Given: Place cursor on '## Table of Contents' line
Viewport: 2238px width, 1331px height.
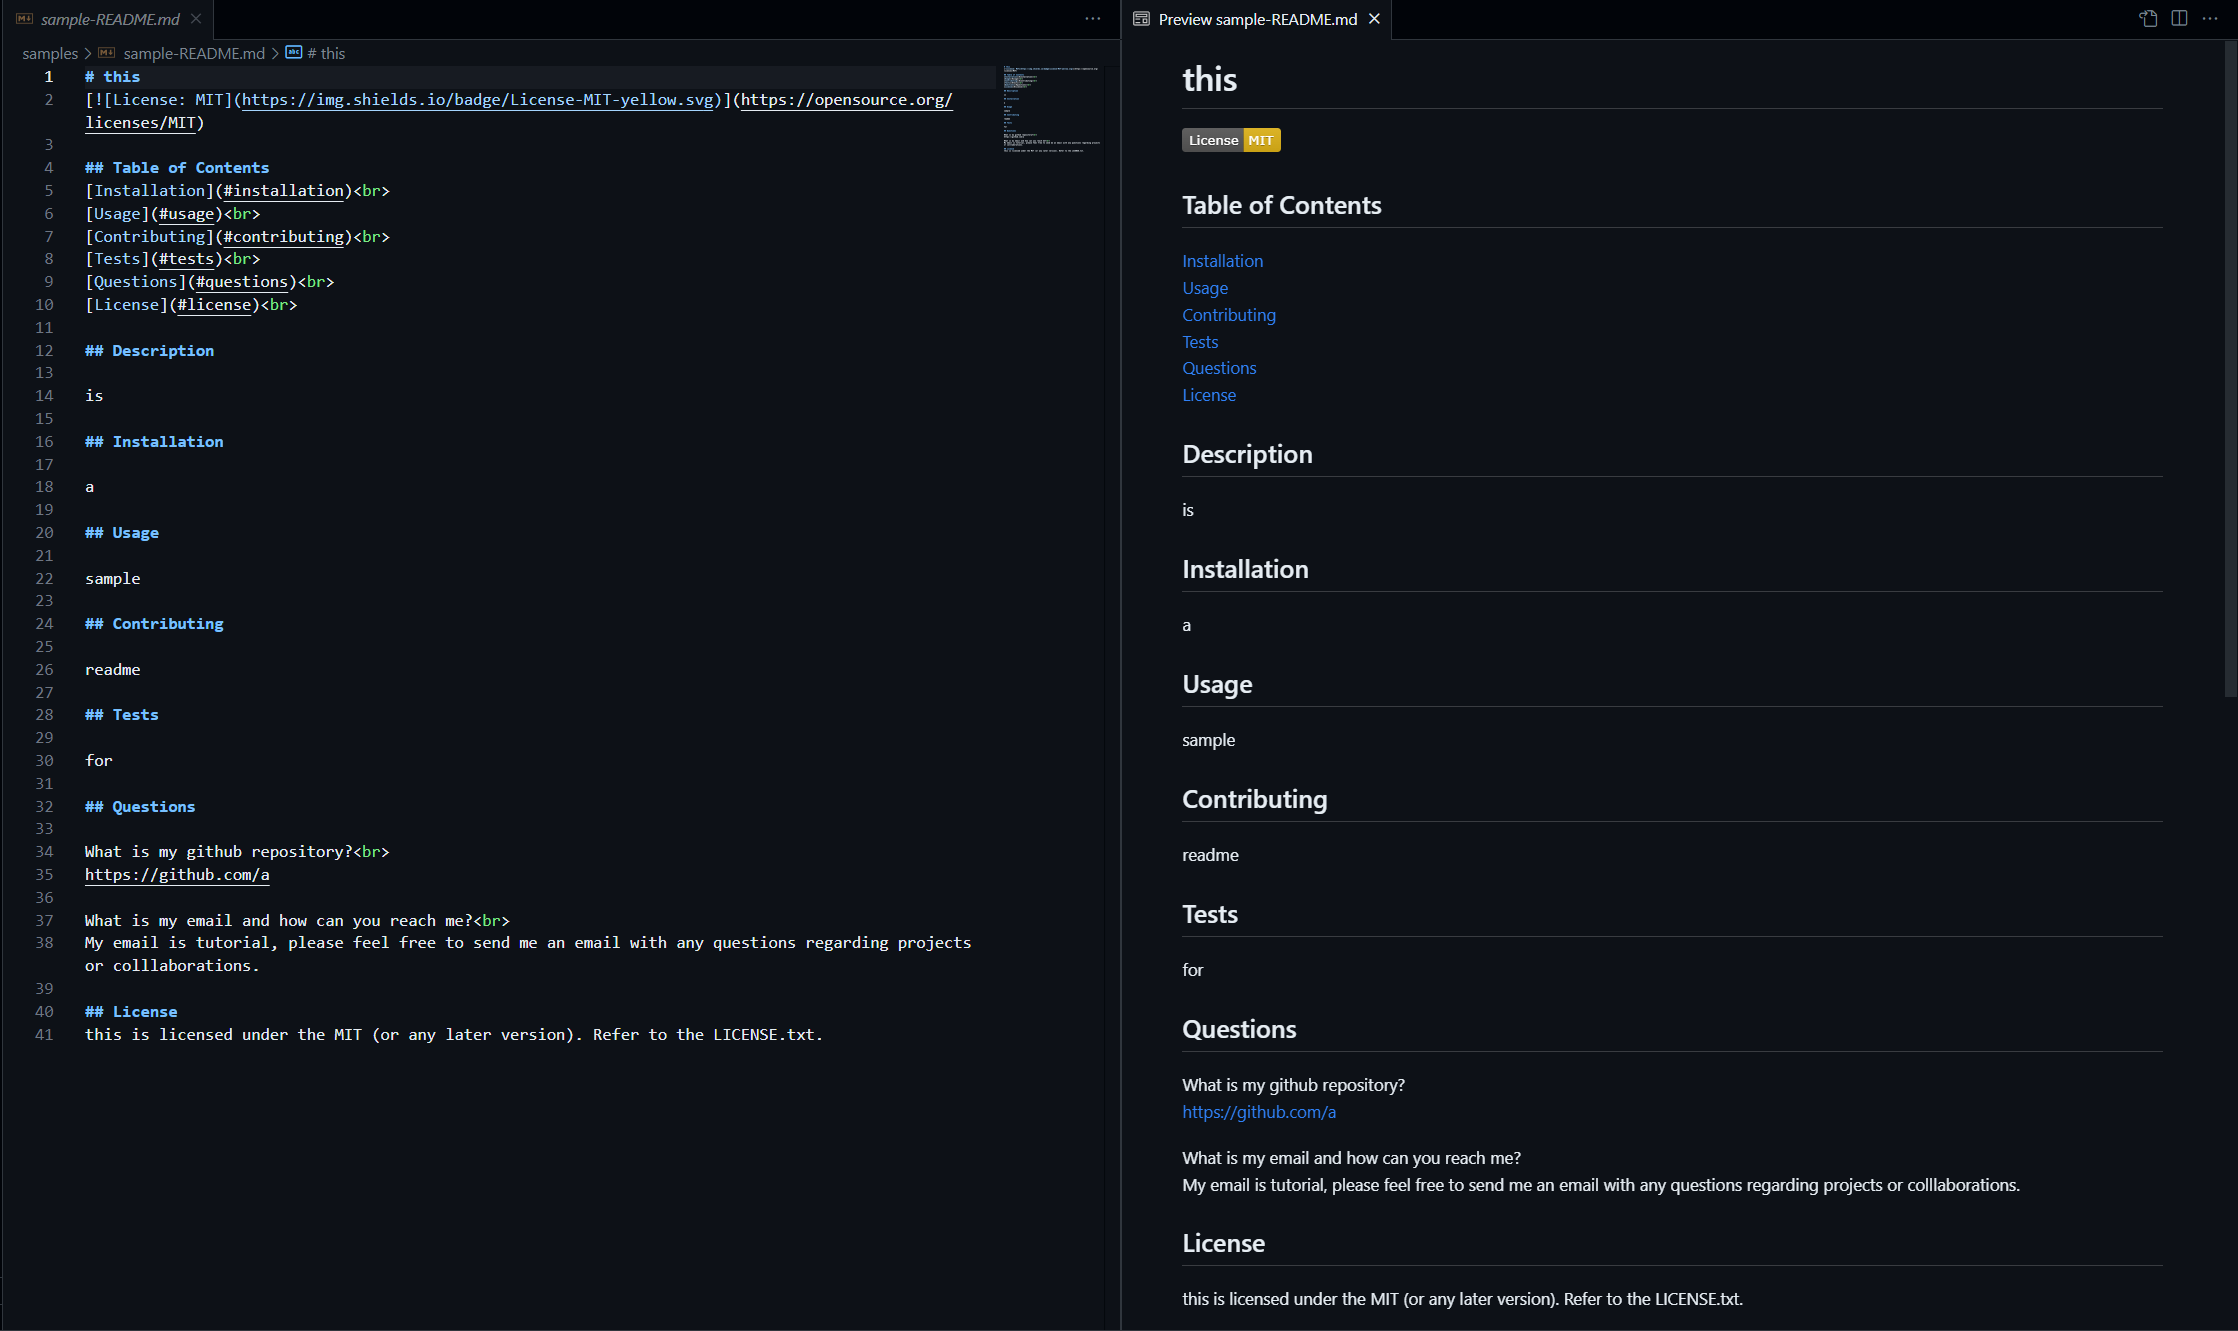Looking at the screenshot, I should point(177,168).
